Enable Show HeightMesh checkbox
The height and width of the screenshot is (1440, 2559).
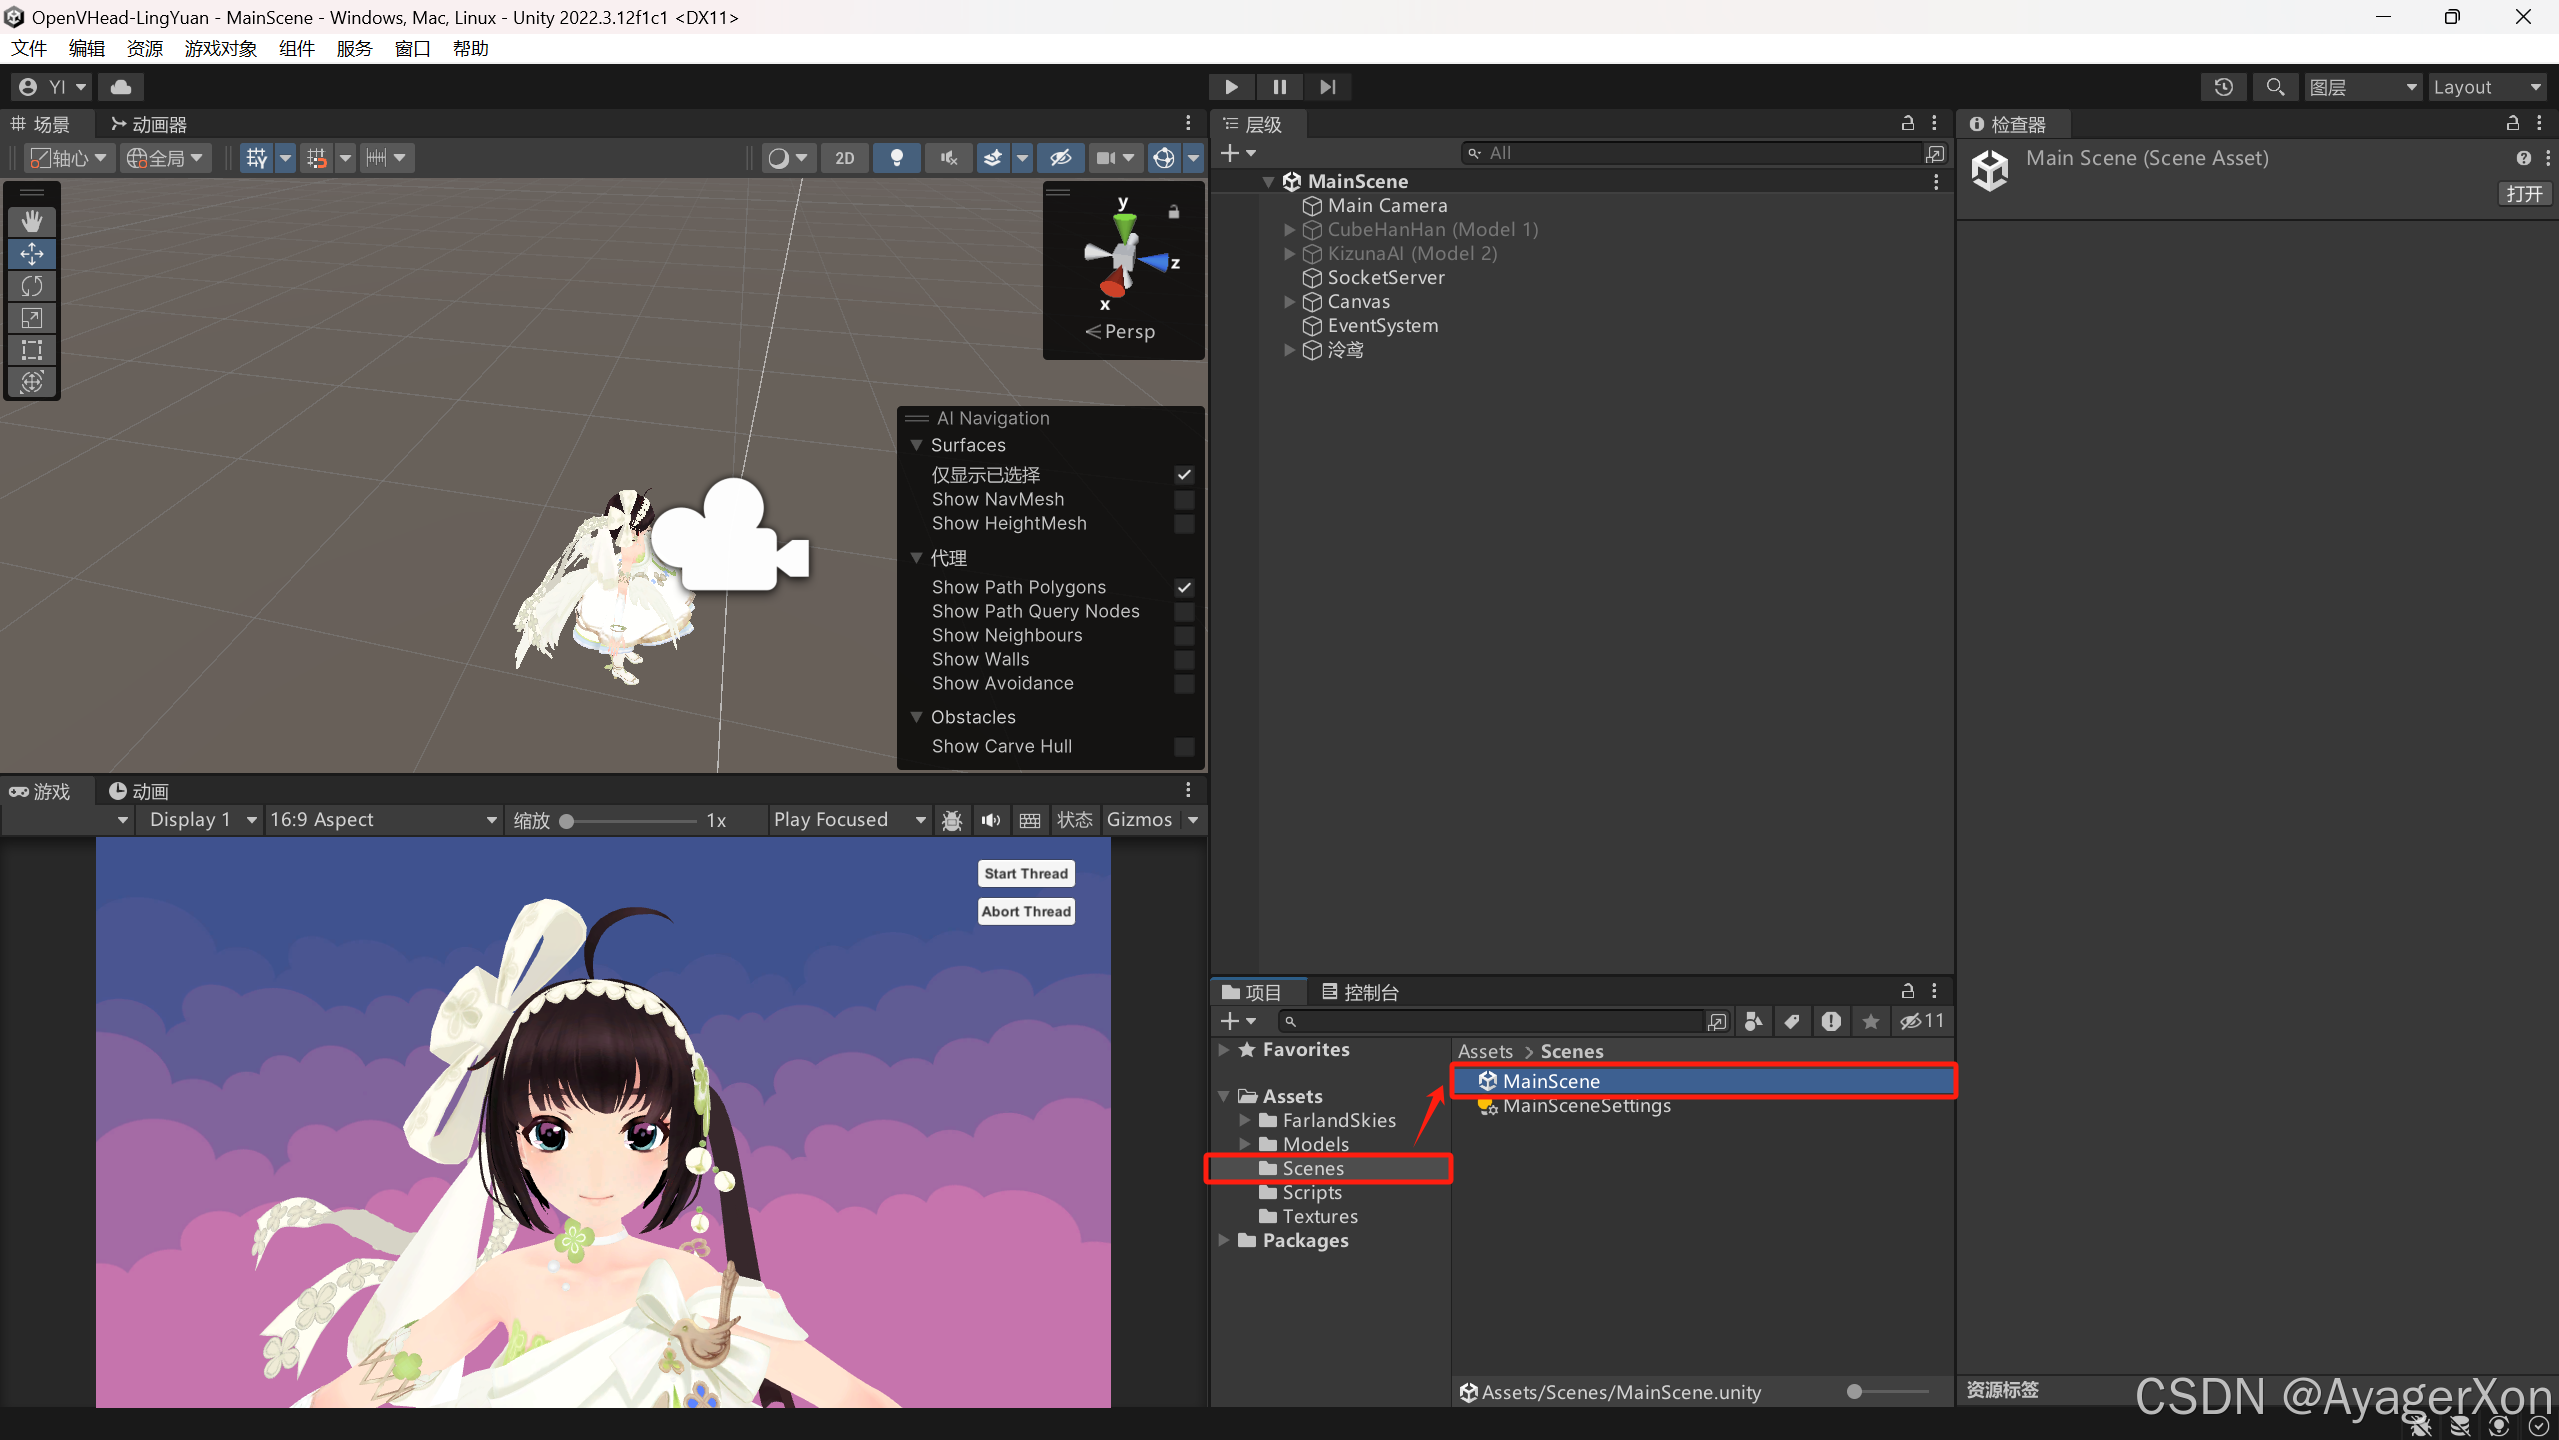(x=1184, y=523)
